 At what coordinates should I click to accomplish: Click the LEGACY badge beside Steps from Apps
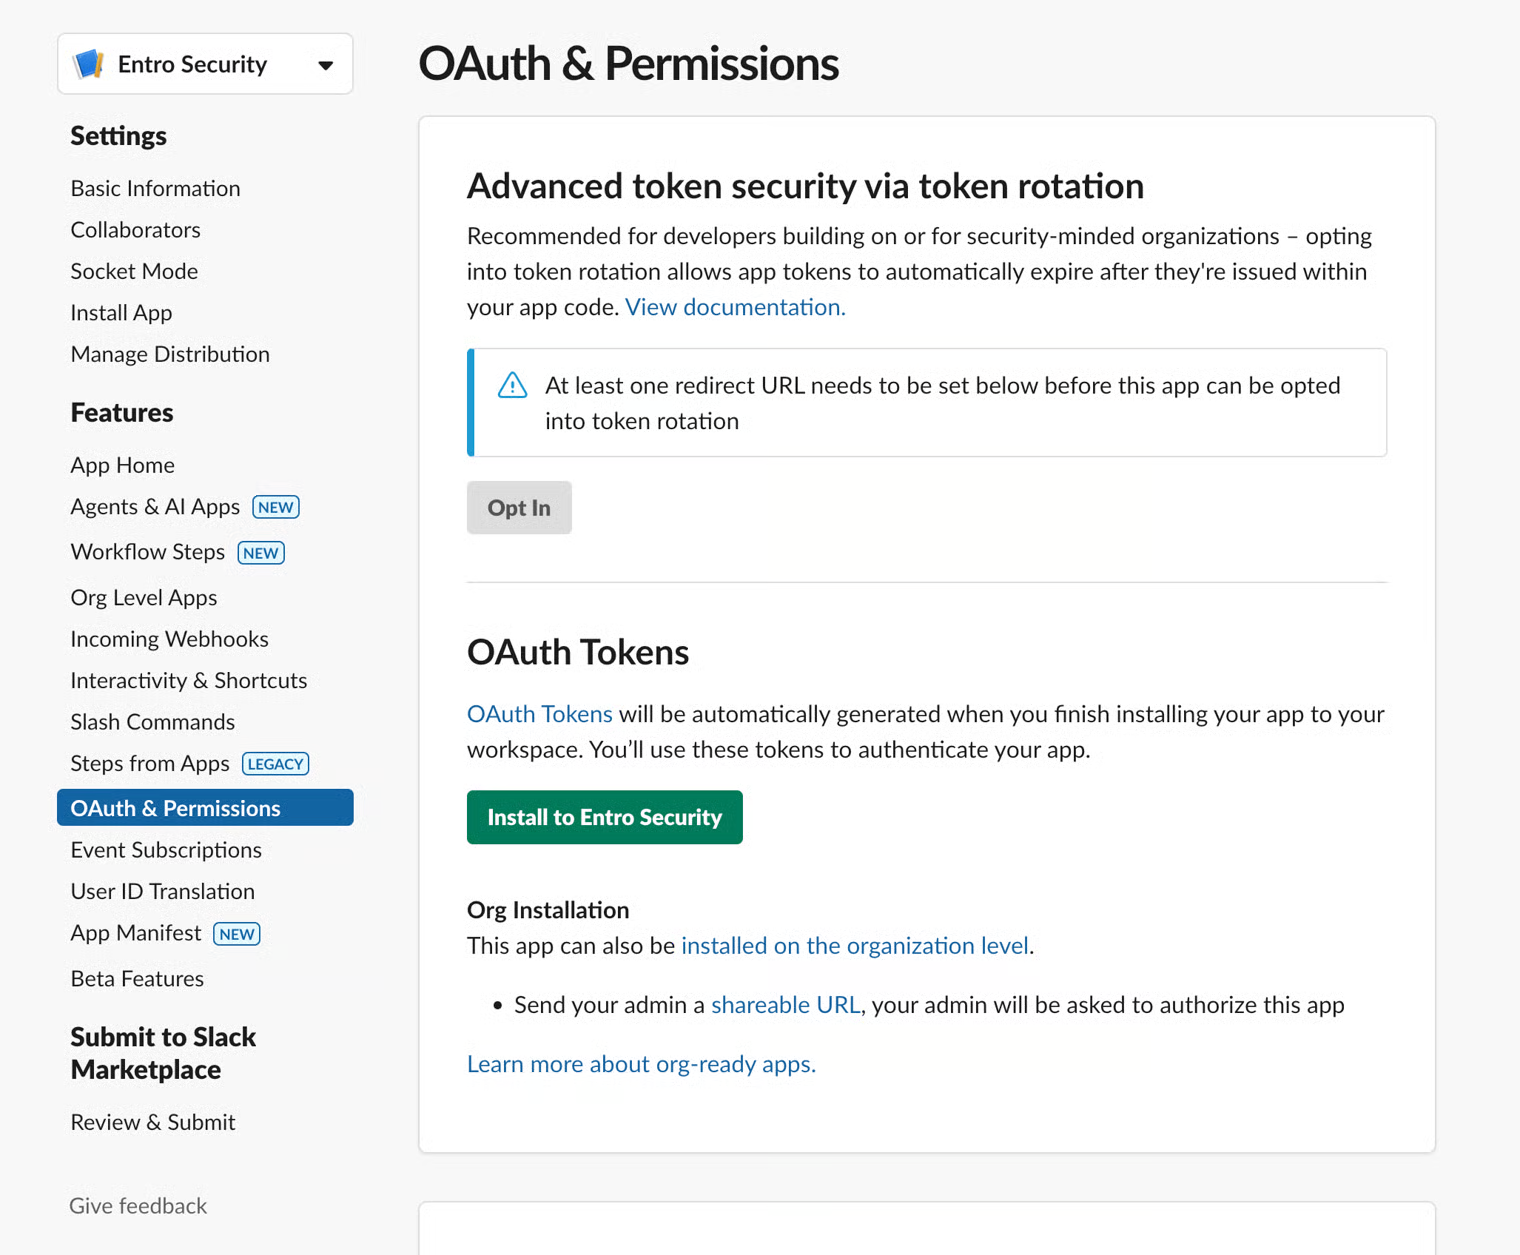click(276, 764)
